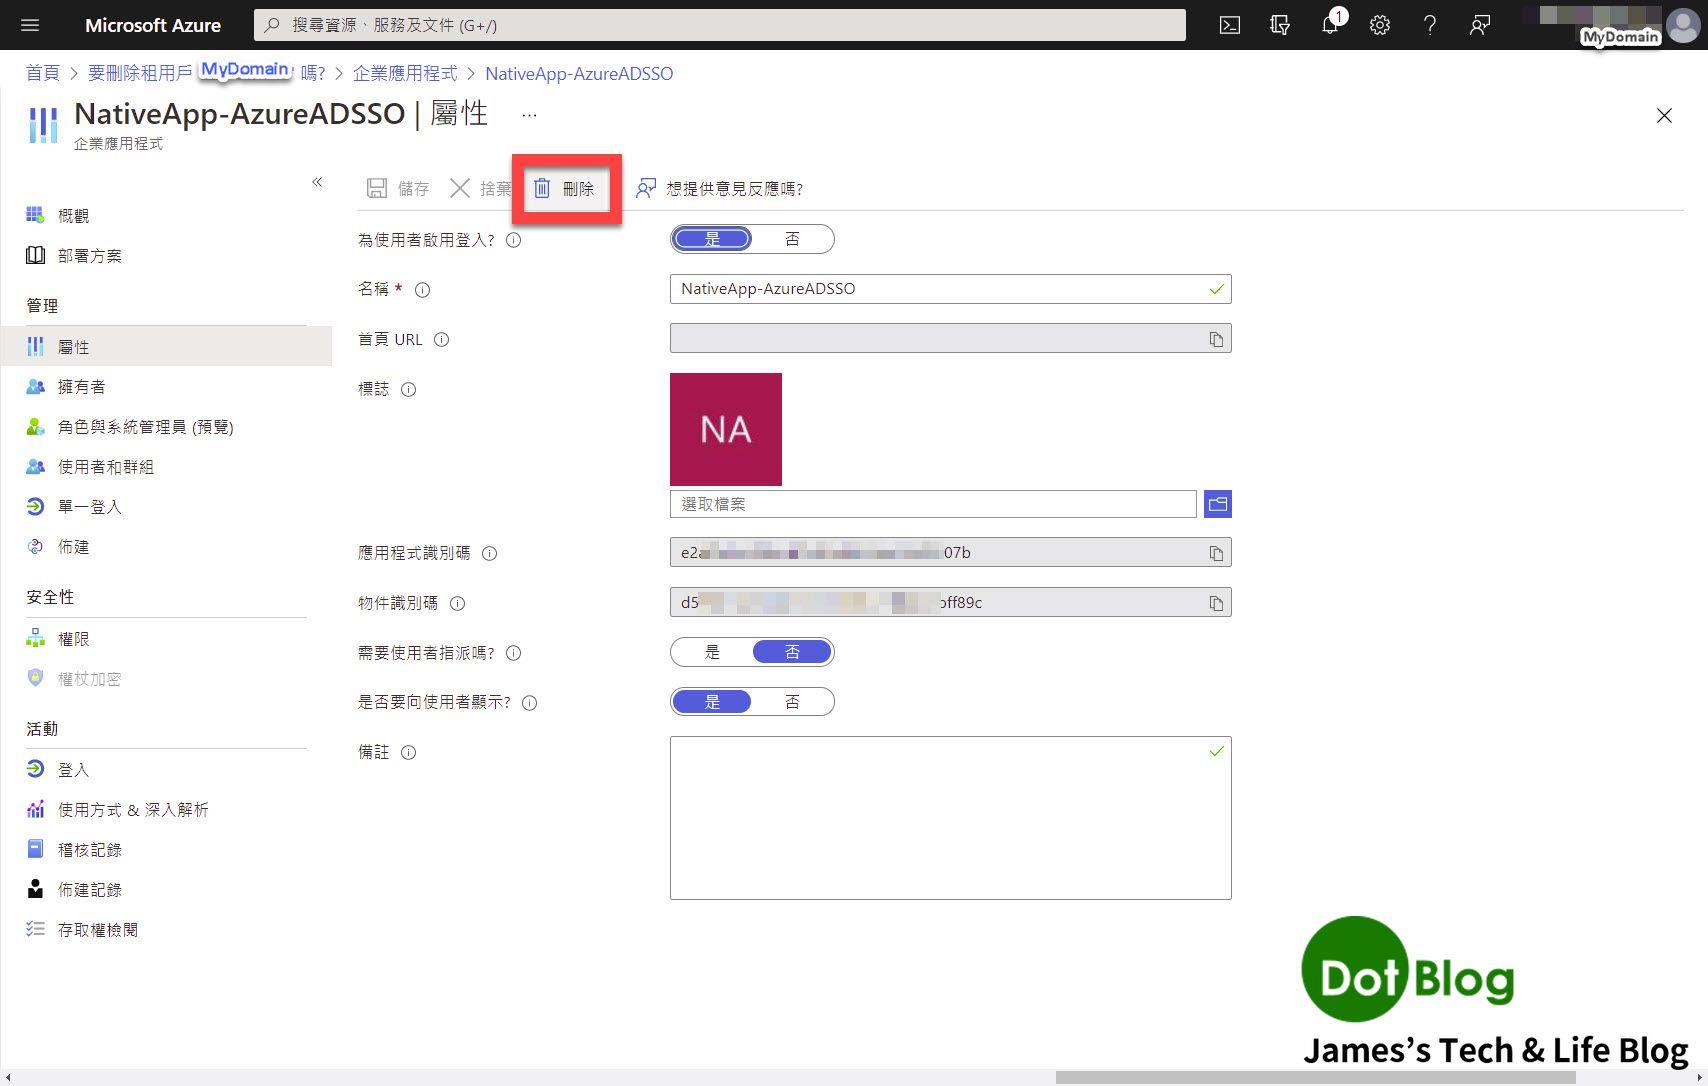Screen dimensions: 1708x1086
Task: Click the 儲存 toolbar button
Action: click(398, 188)
